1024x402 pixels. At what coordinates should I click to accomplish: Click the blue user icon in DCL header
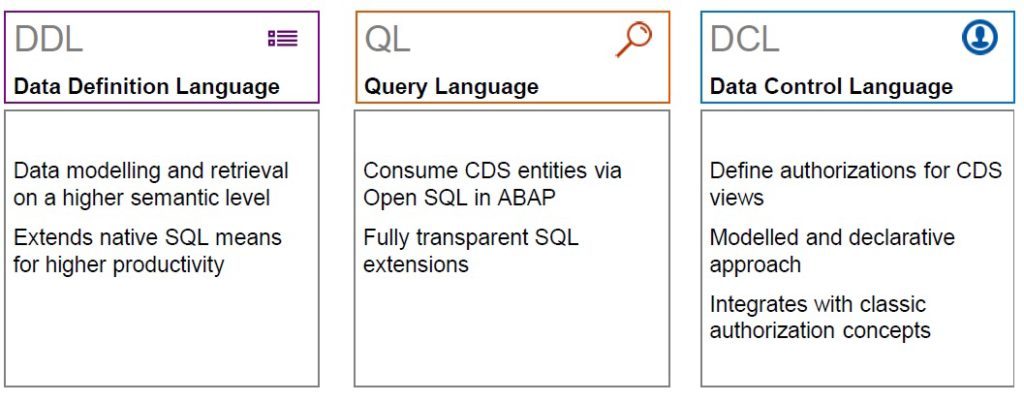tap(980, 37)
